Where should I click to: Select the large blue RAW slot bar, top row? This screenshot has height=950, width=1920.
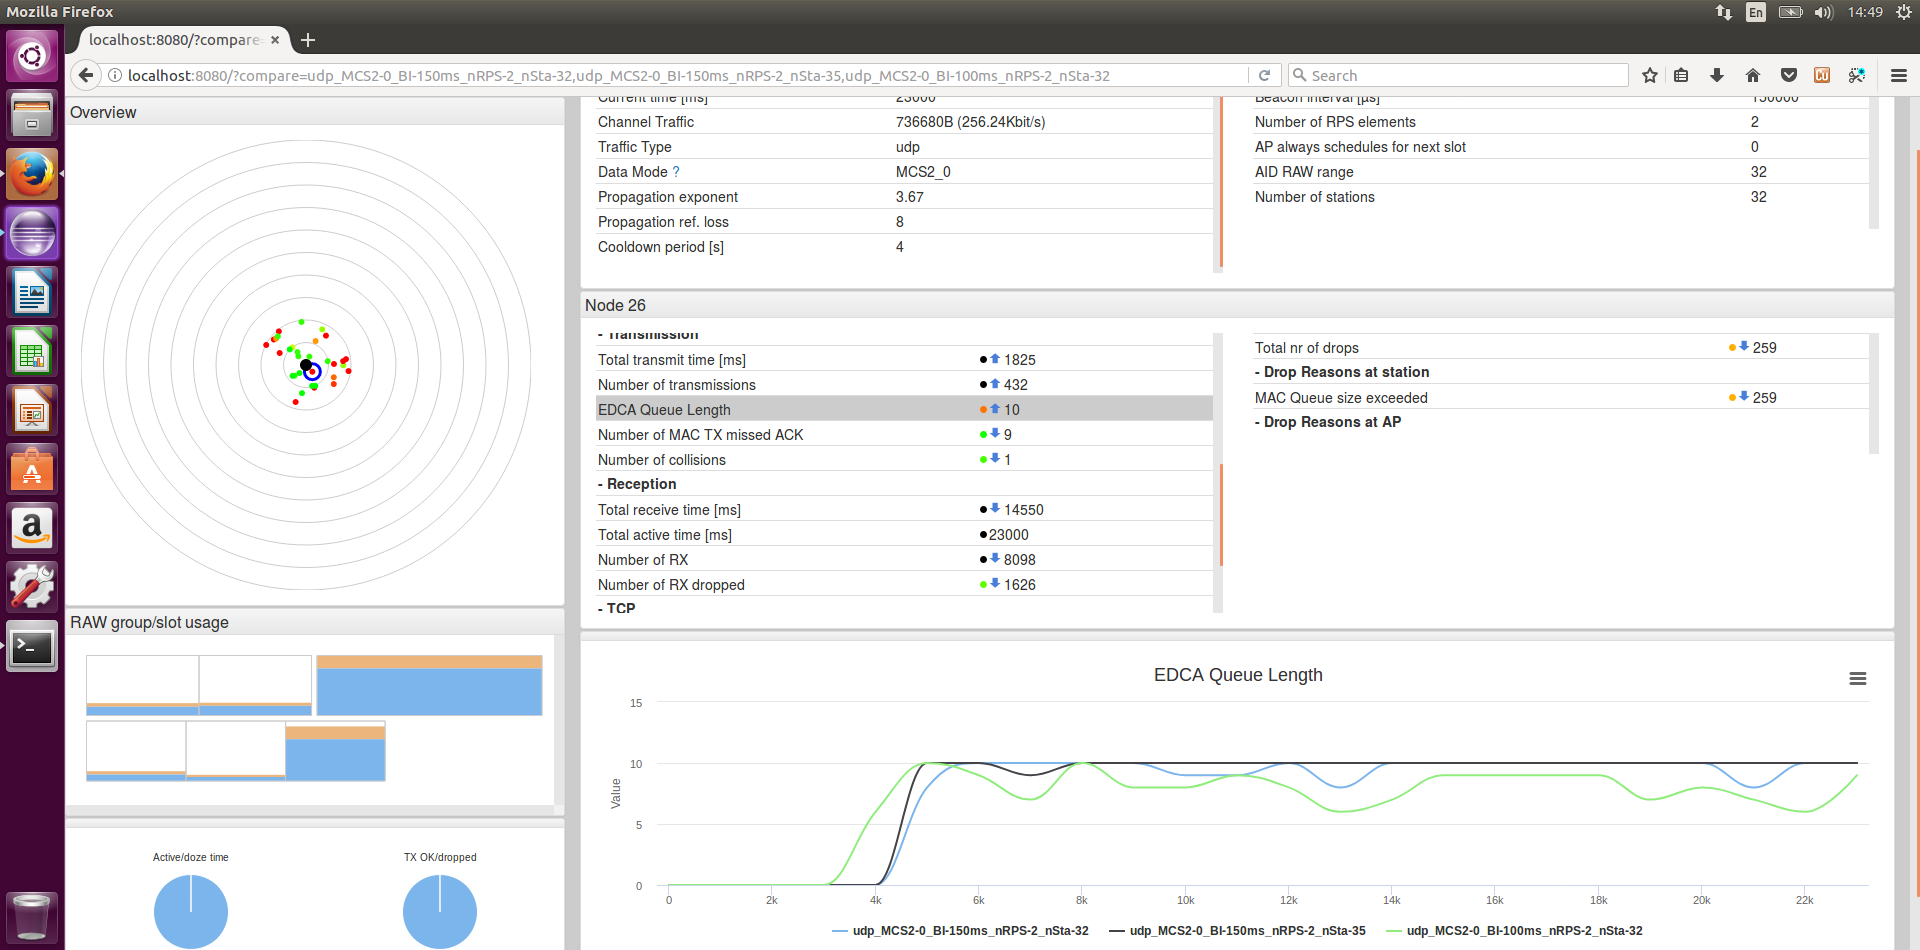point(429,690)
